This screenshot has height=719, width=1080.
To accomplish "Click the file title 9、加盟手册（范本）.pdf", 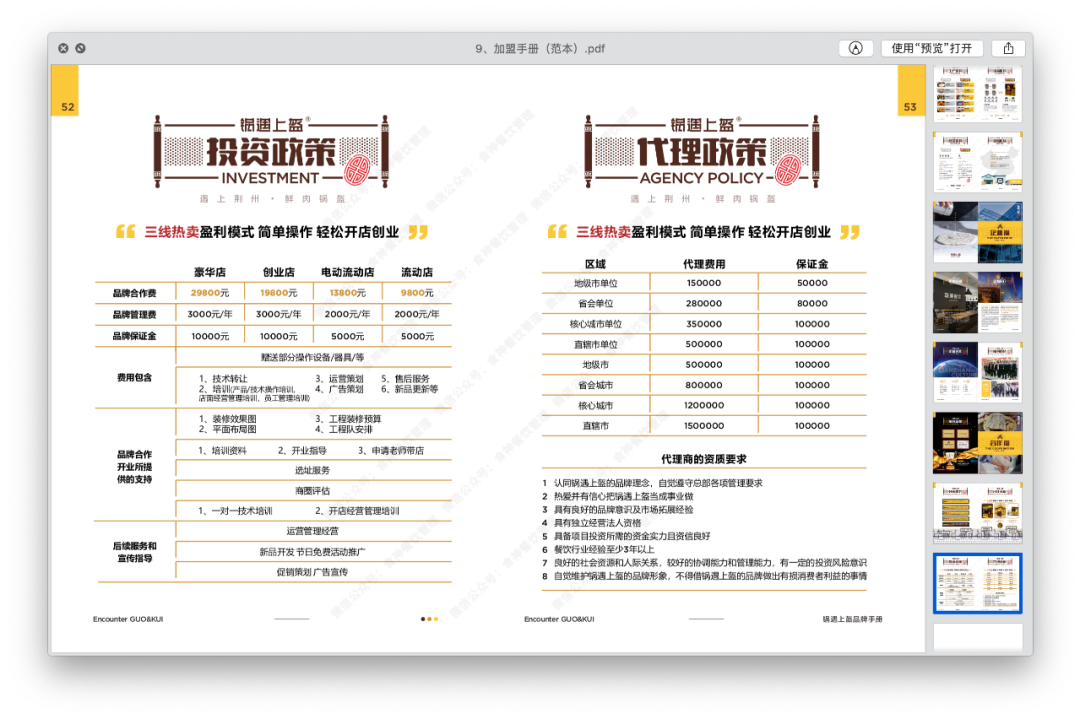I will click(x=540, y=48).
